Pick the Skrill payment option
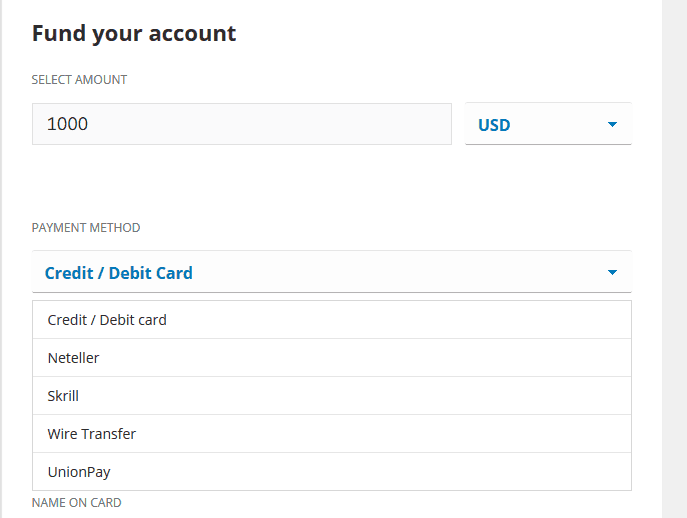This screenshot has width=687, height=518. tap(63, 396)
